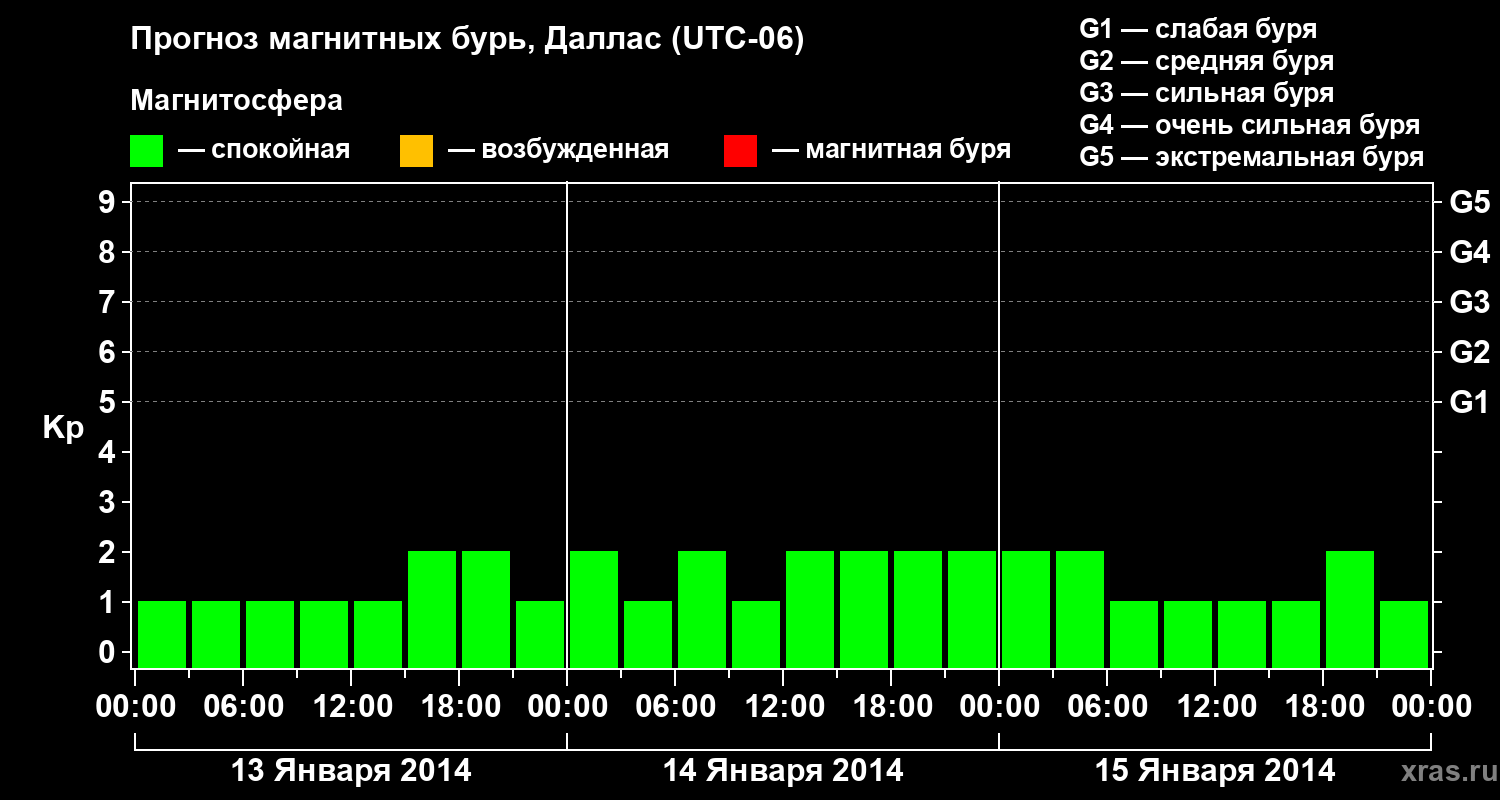Click the green 'спокойная' legend swatch
Screen dimensions: 1500x800
pyautogui.click(x=147, y=151)
